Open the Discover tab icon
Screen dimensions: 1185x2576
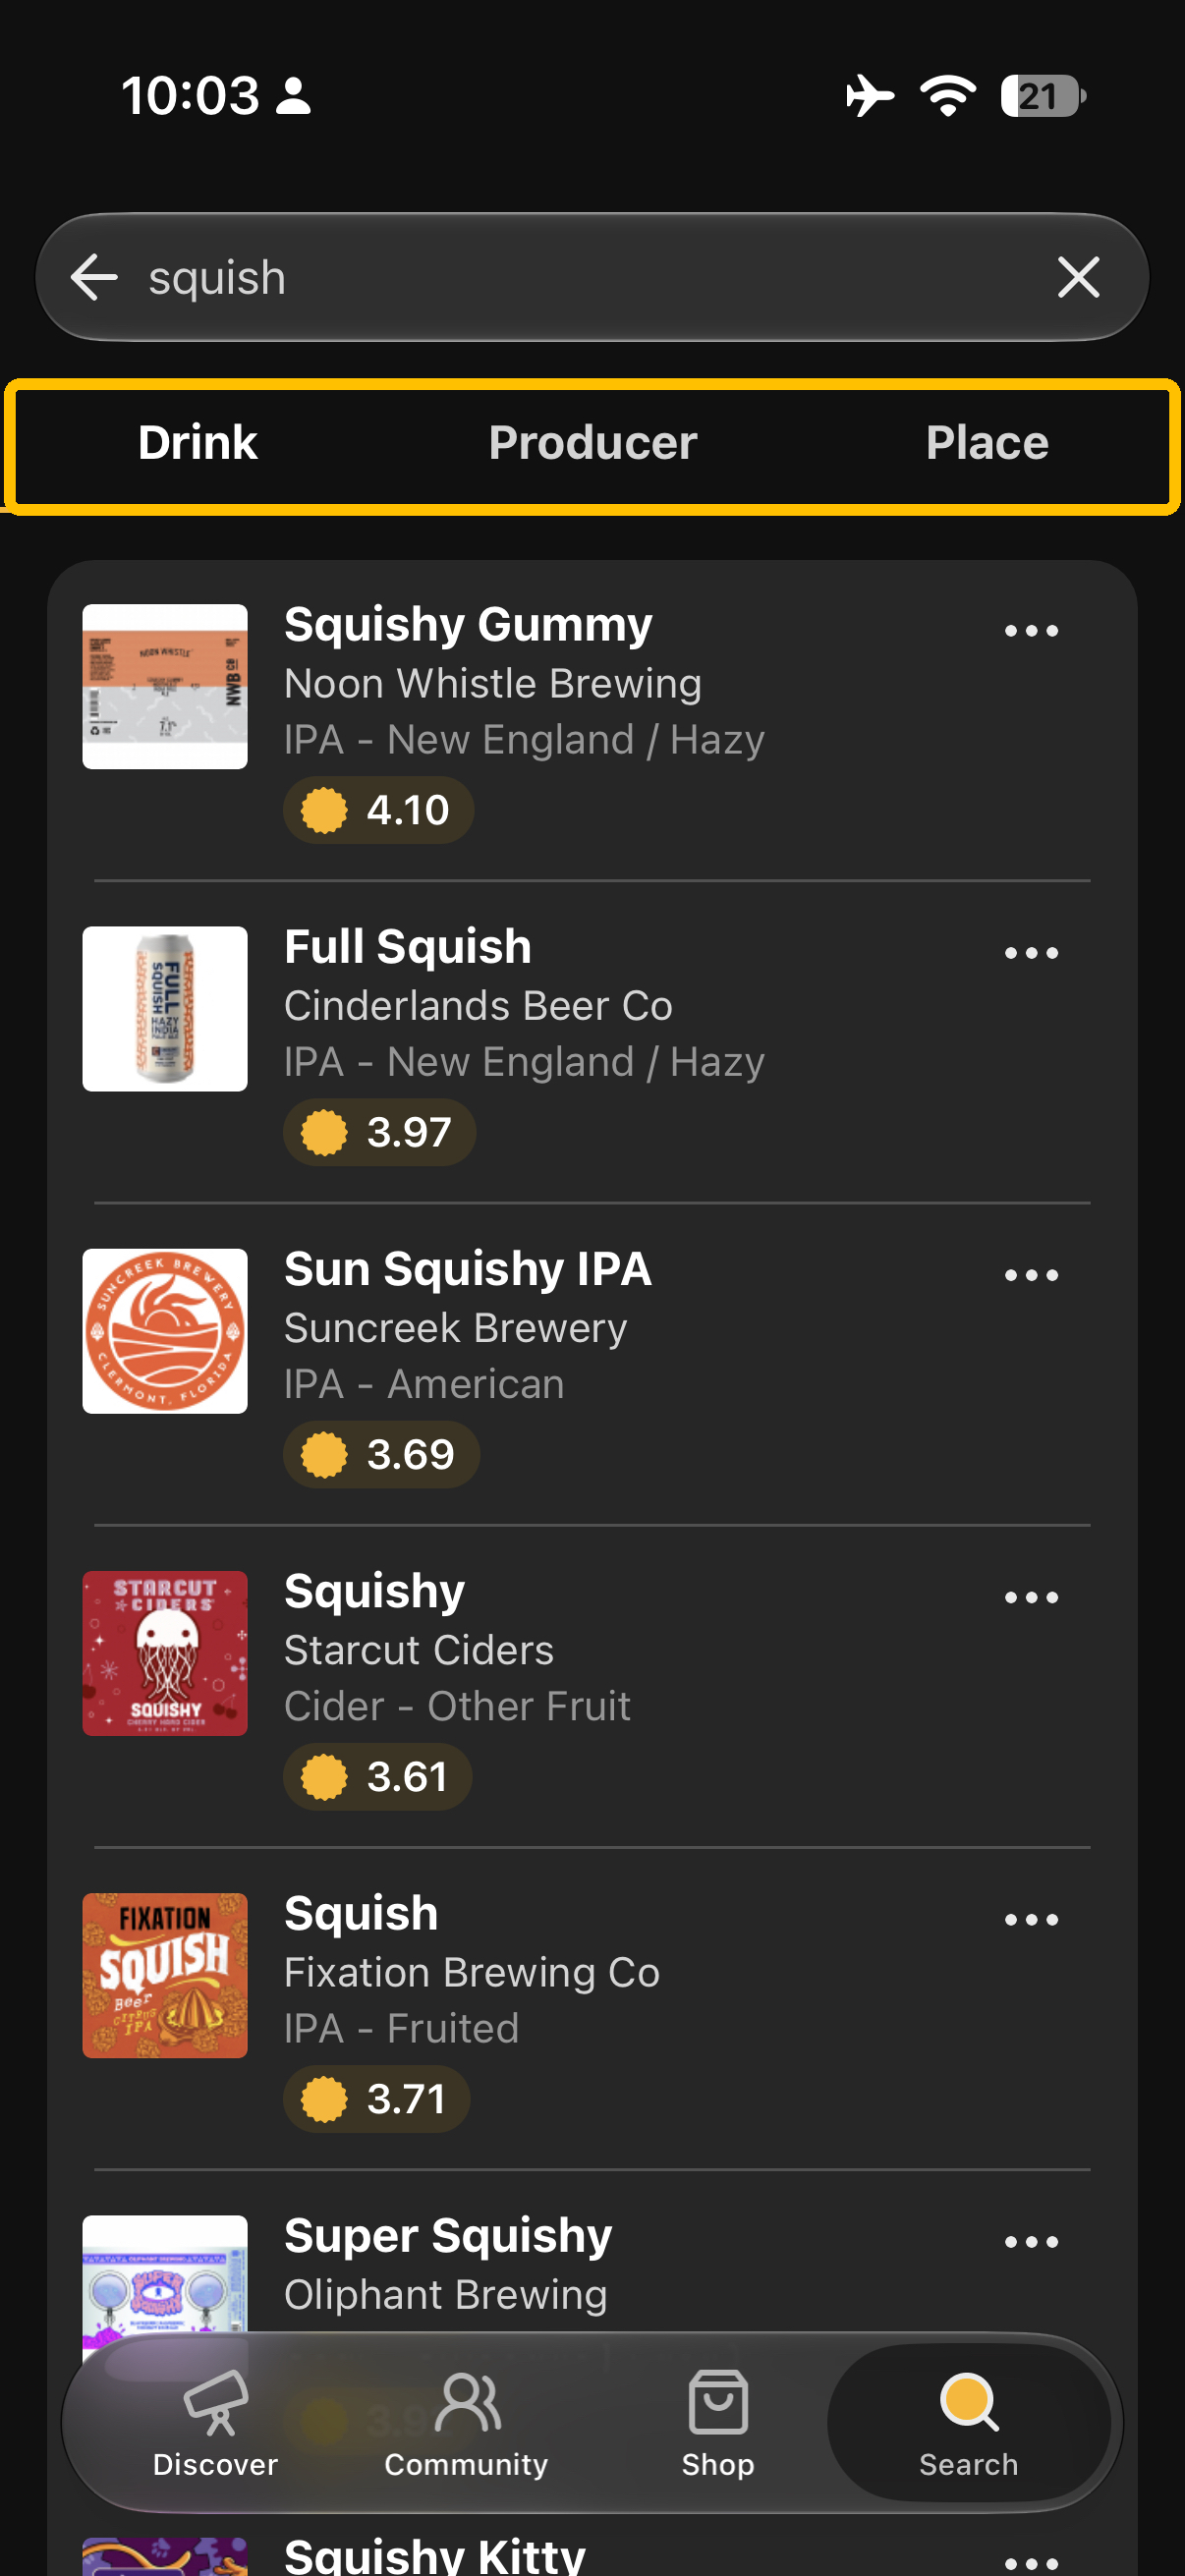point(215,2401)
